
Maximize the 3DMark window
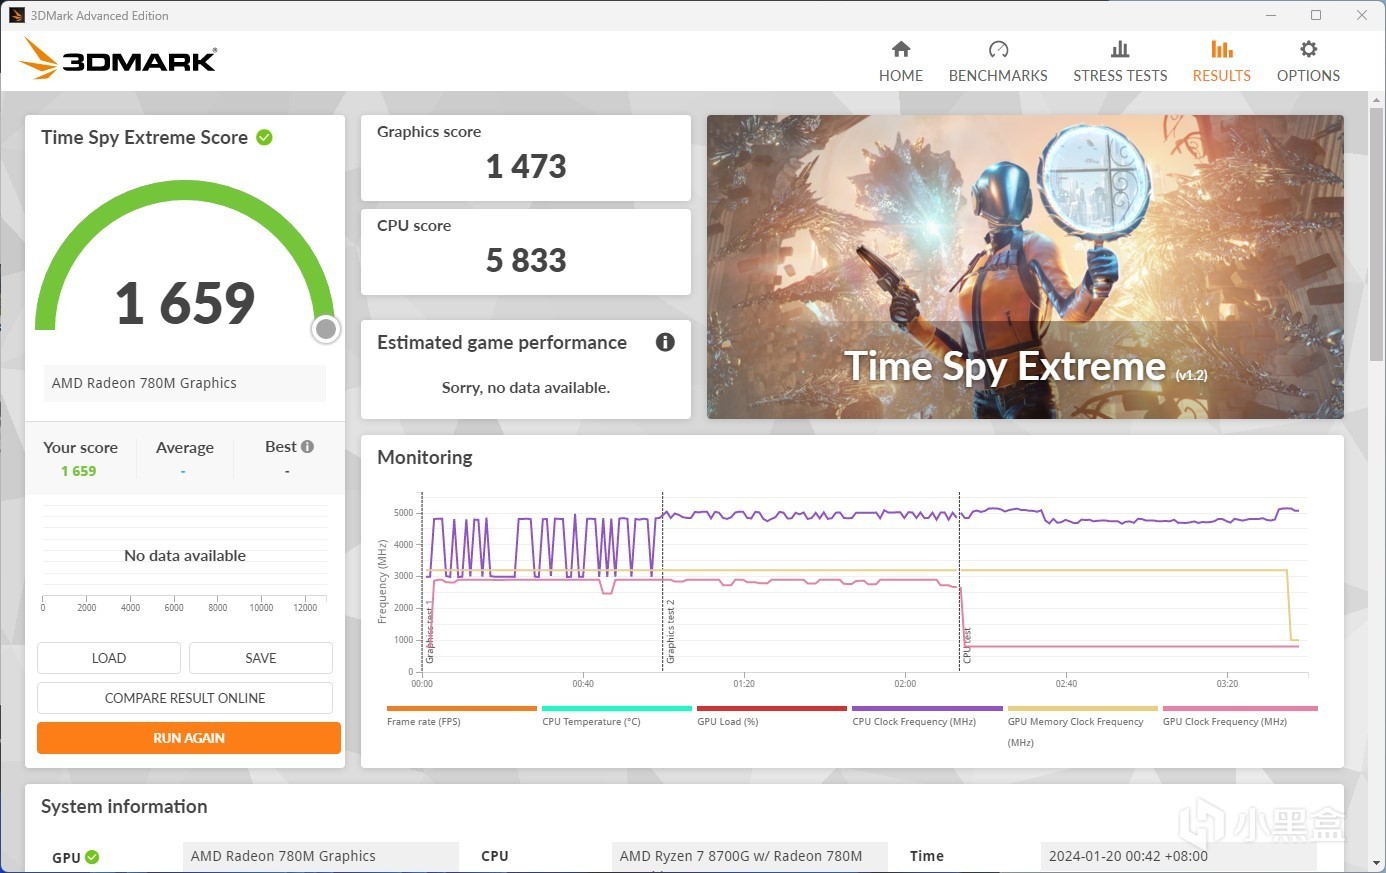[1316, 15]
